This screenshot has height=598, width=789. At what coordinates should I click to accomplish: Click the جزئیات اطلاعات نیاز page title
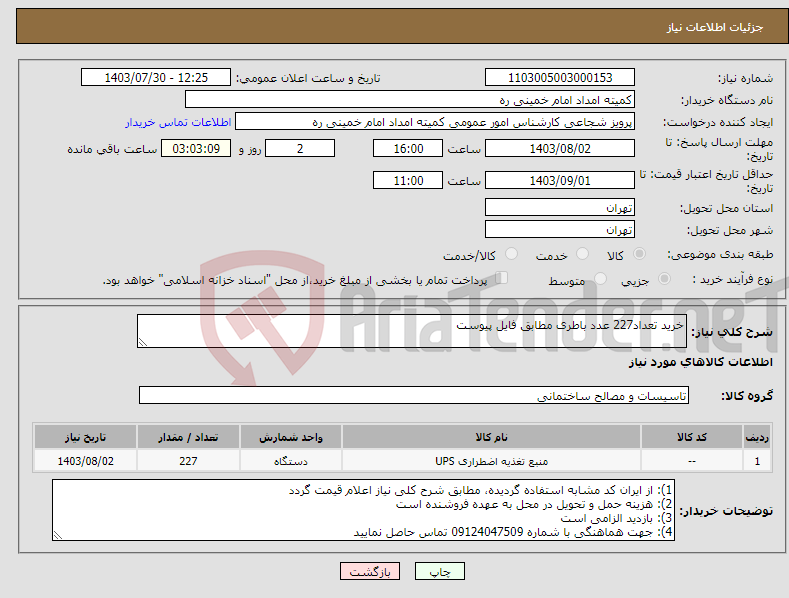point(715,27)
